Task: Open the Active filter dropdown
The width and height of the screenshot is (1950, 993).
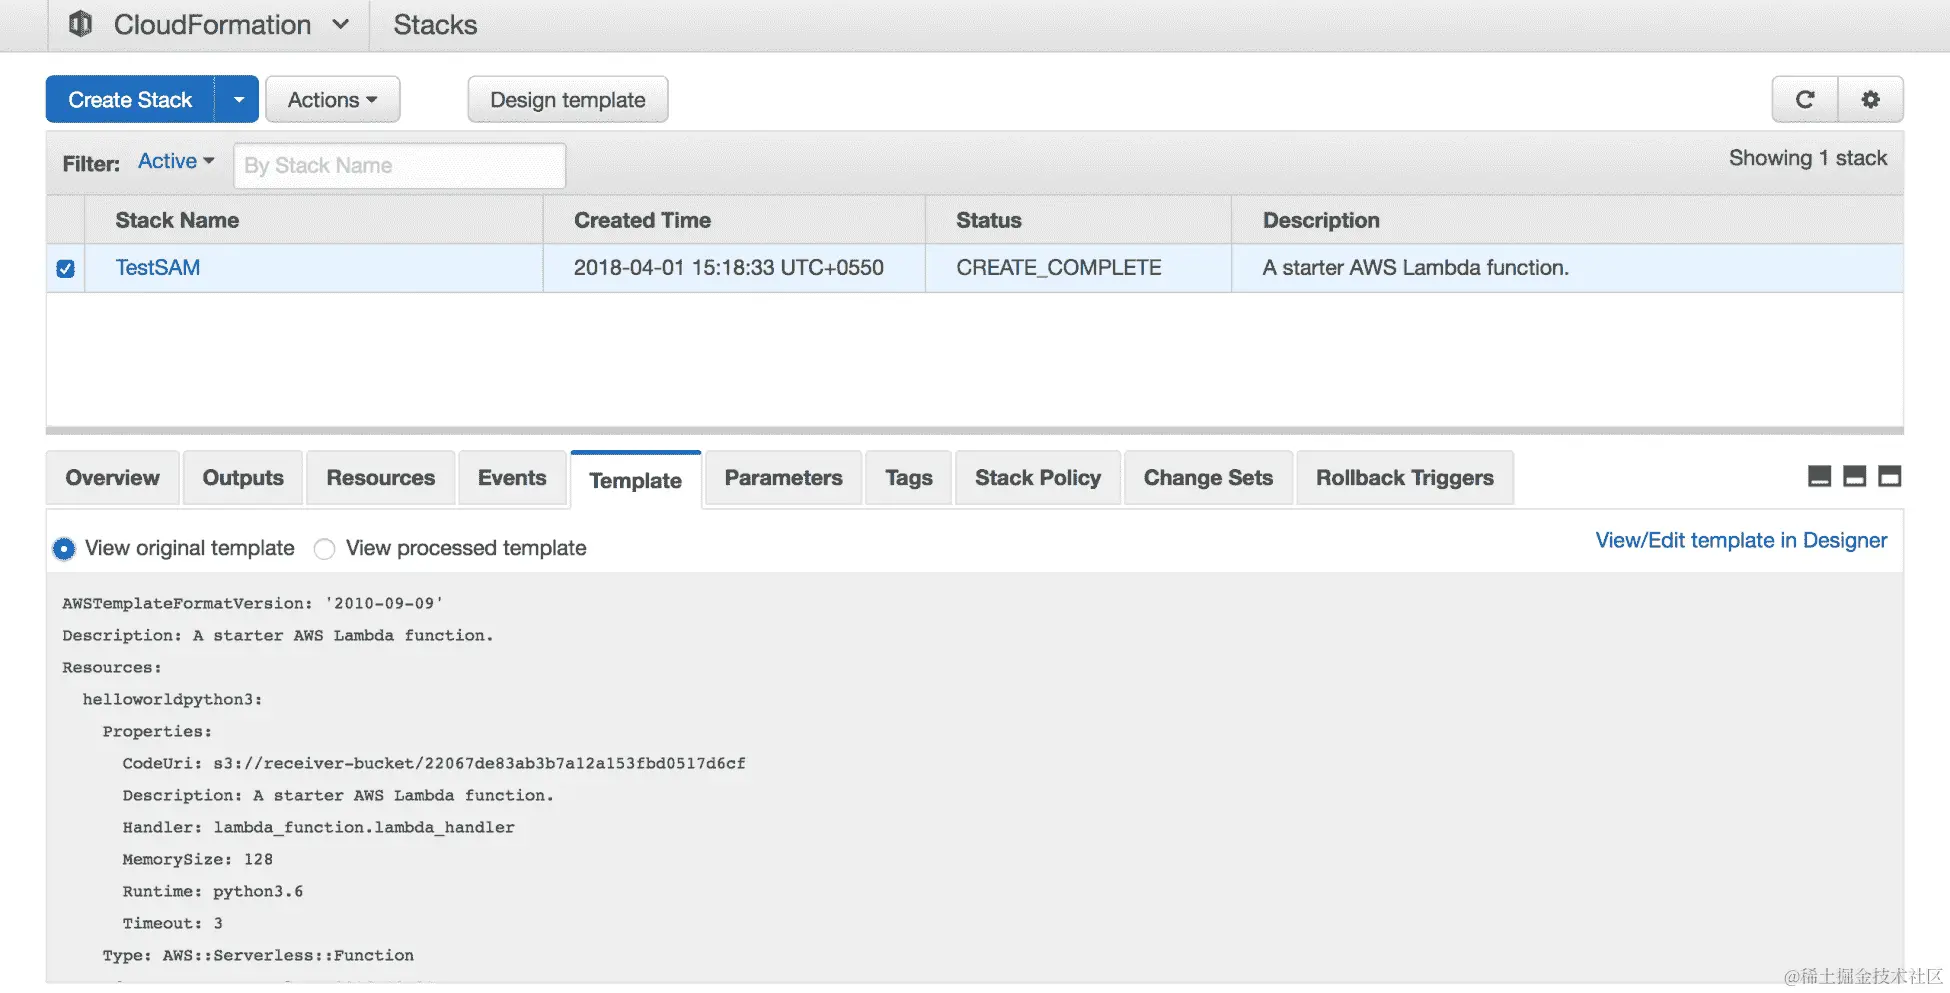Action: tap(176, 161)
